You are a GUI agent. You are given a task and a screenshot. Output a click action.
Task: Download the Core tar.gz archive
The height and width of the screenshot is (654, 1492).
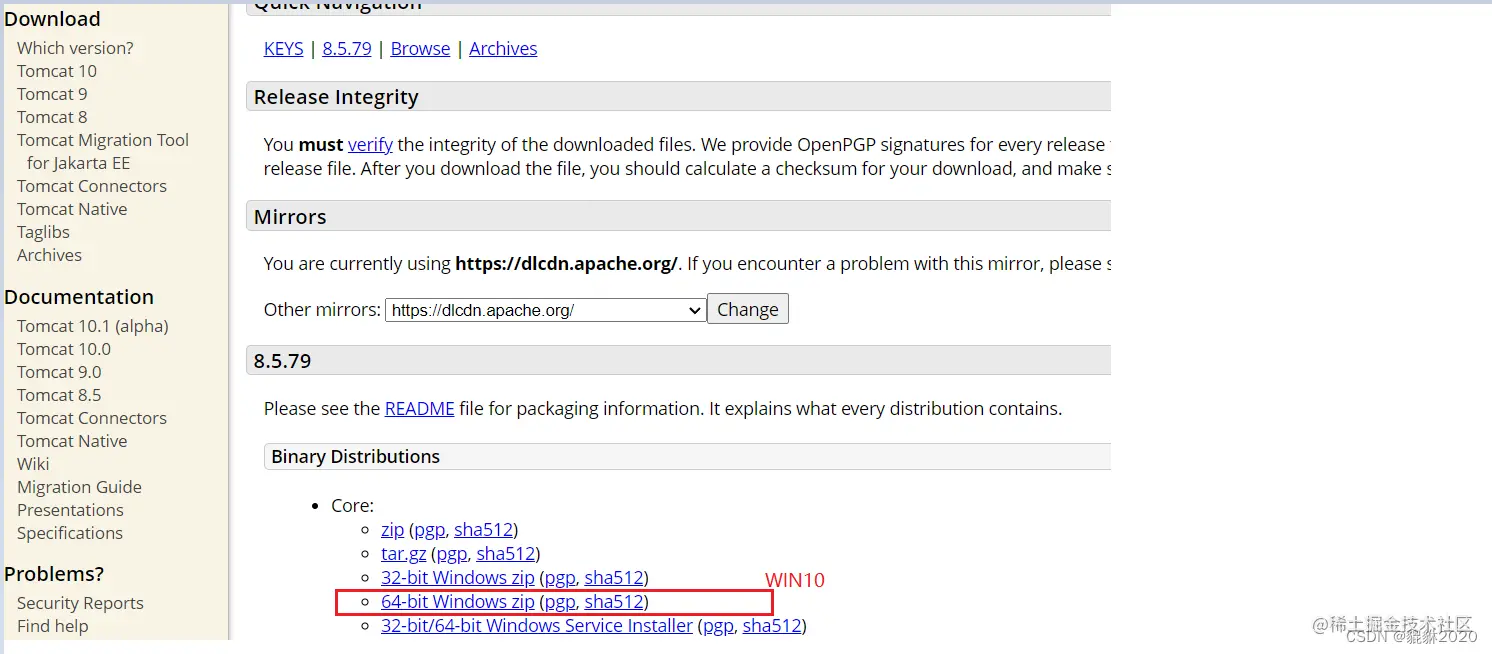403,554
